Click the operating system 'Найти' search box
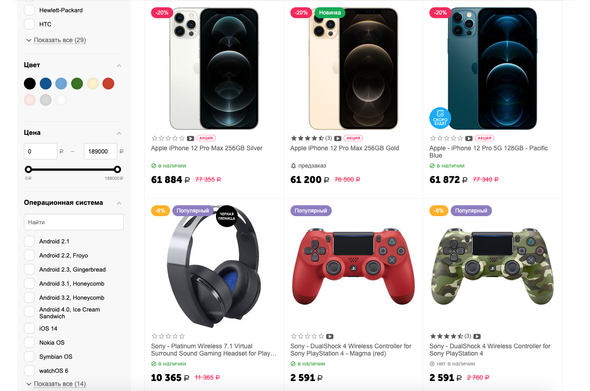Image resolution: width=590 pixels, height=391 pixels. tap(74, 222)
